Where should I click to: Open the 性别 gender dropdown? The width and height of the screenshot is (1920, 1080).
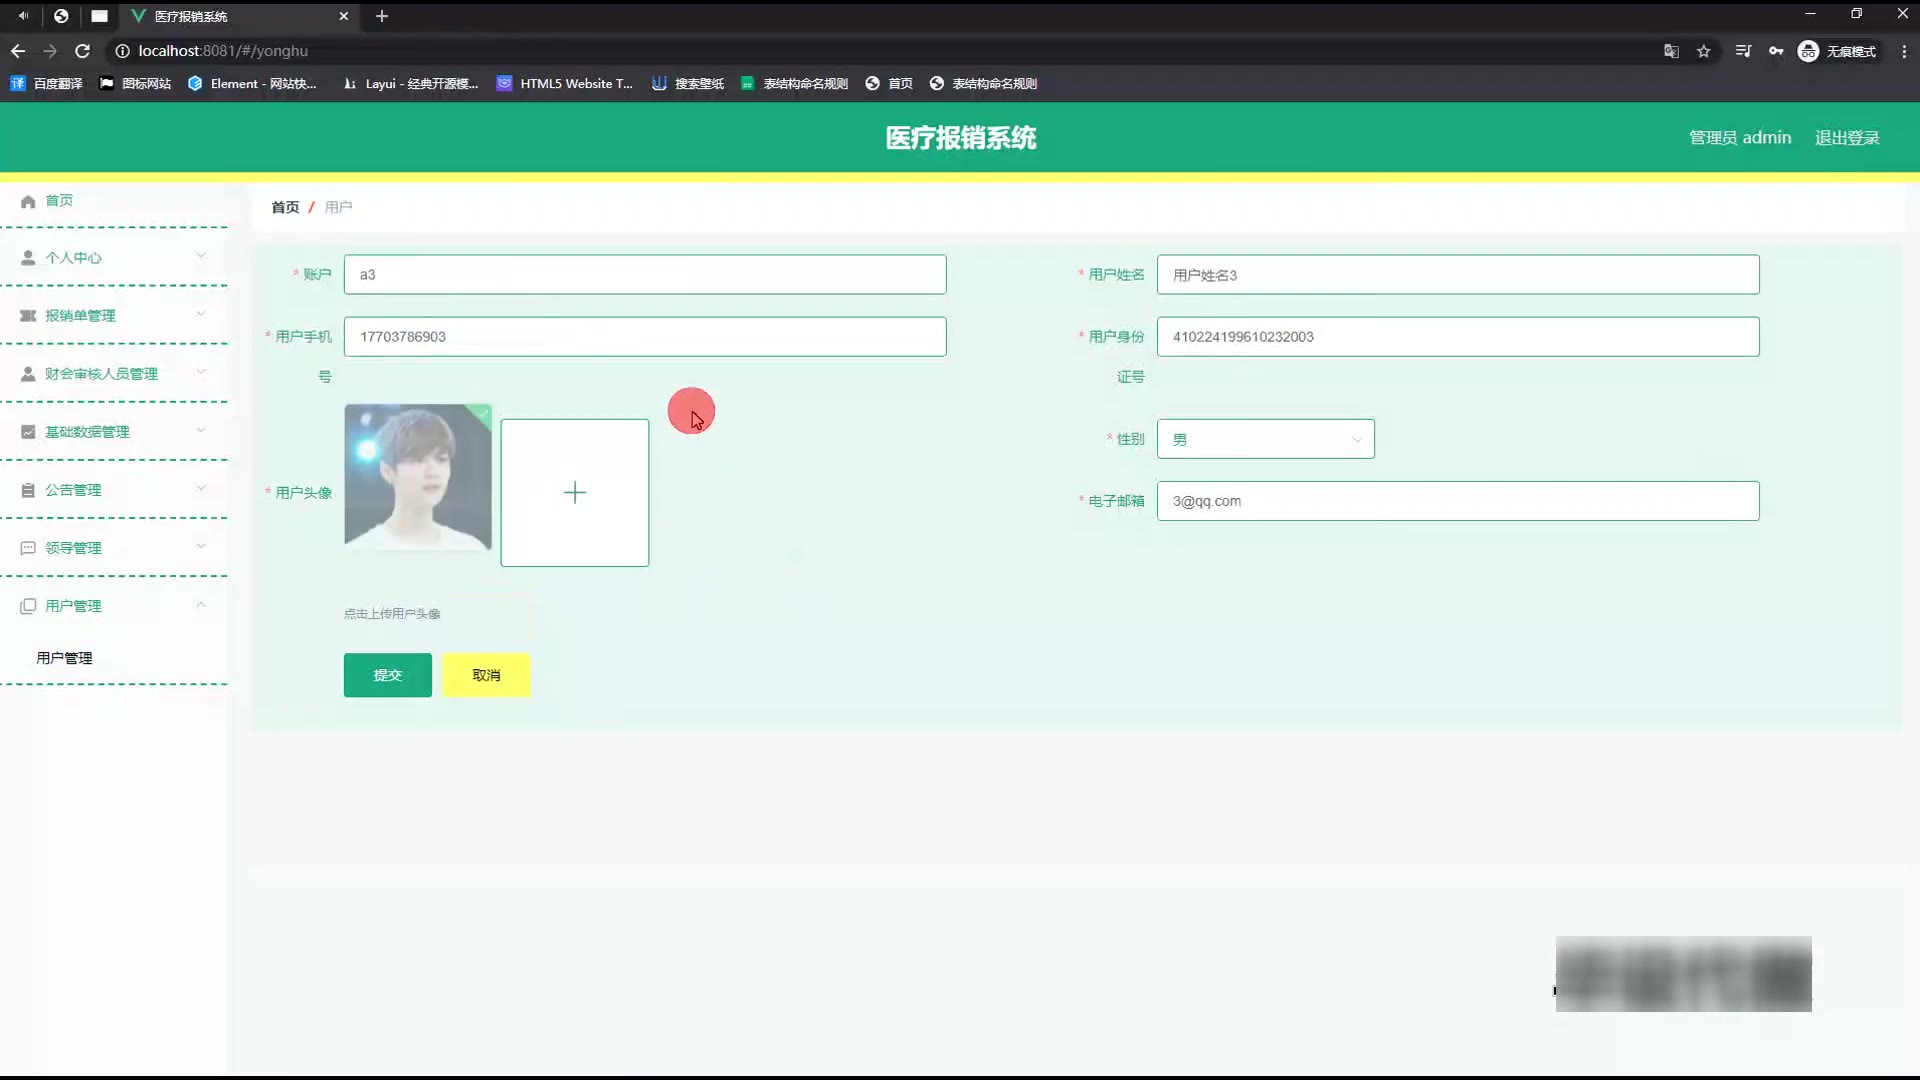[x=1265, y=439]
